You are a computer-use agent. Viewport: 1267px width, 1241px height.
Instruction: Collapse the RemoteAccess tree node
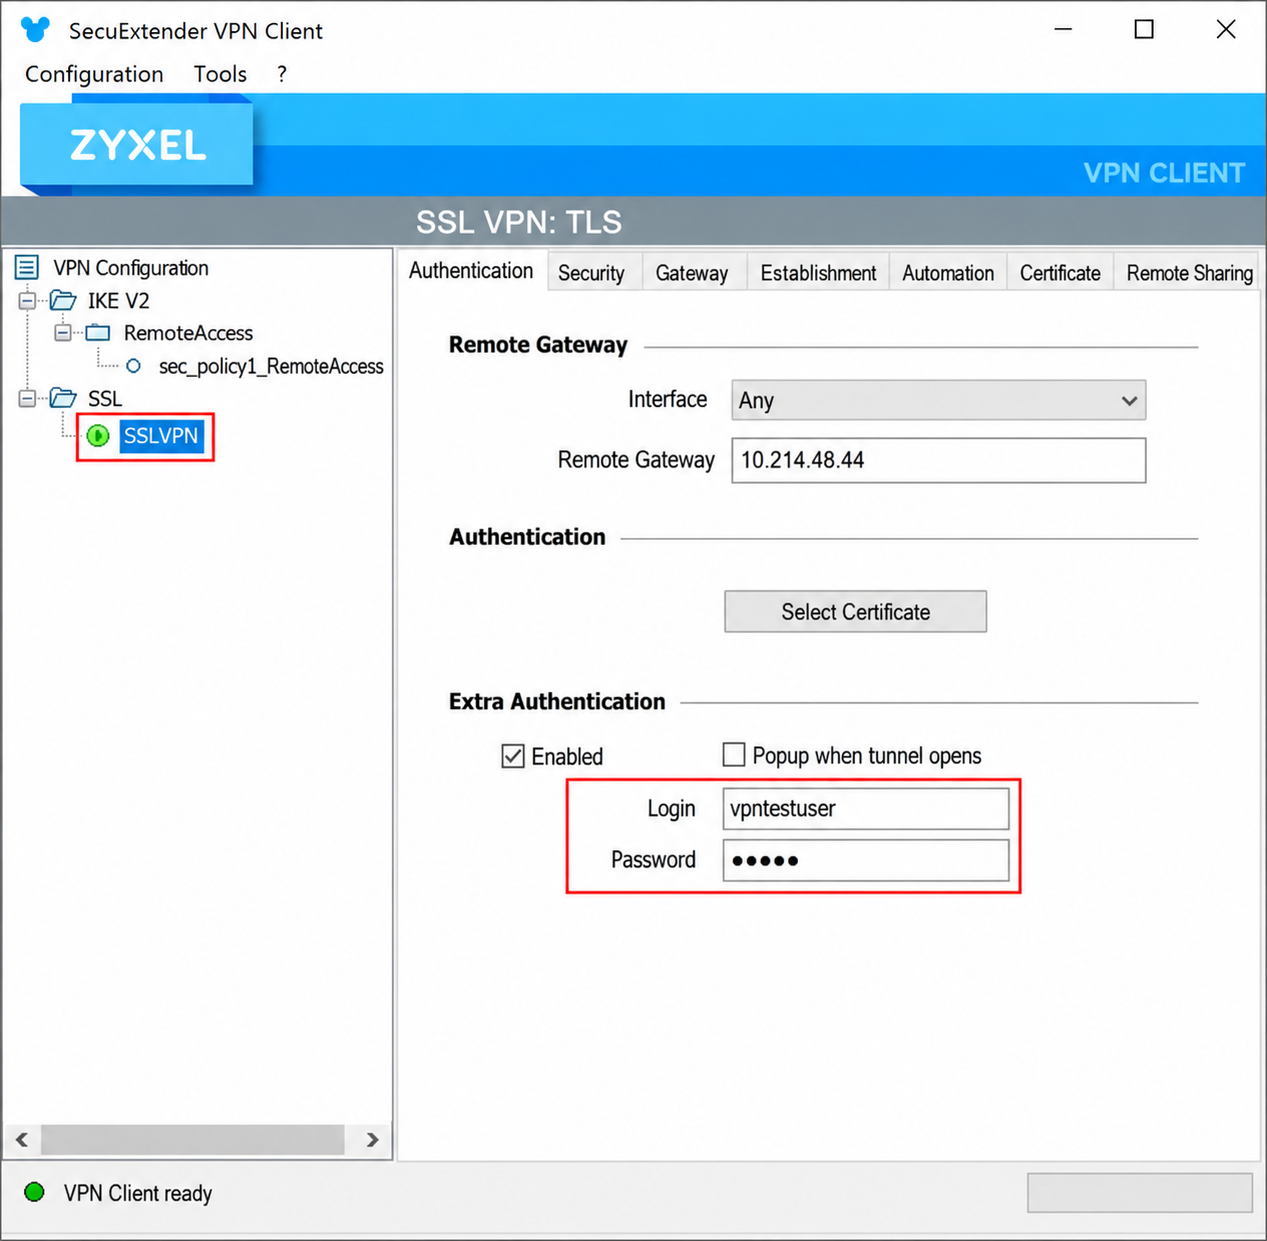pos(62,333)
